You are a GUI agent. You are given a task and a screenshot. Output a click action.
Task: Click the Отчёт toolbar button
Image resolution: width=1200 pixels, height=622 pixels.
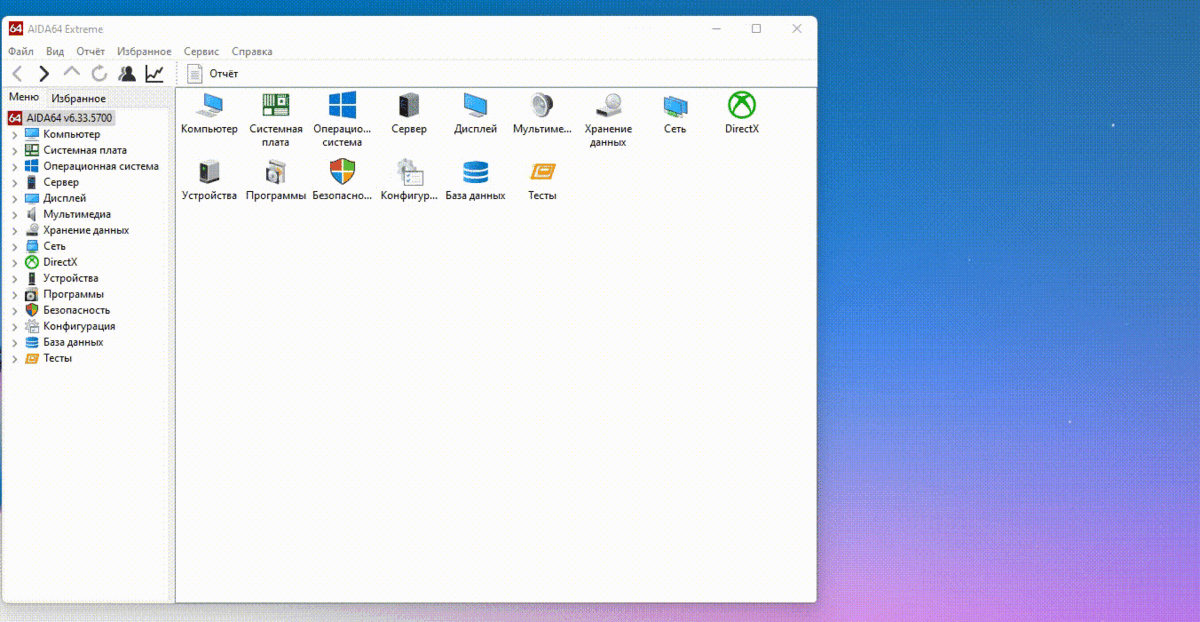click(213, 74)
